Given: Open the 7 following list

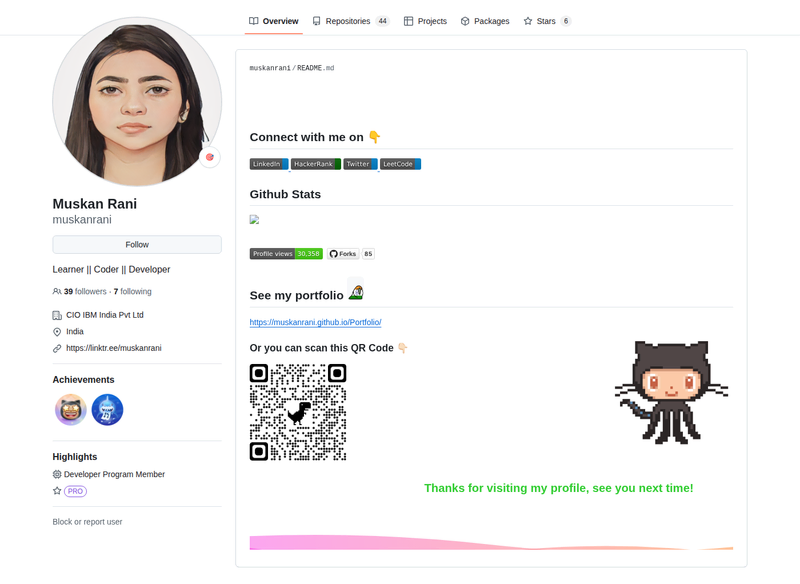Looking at the screenshot, I should point(133,292).
